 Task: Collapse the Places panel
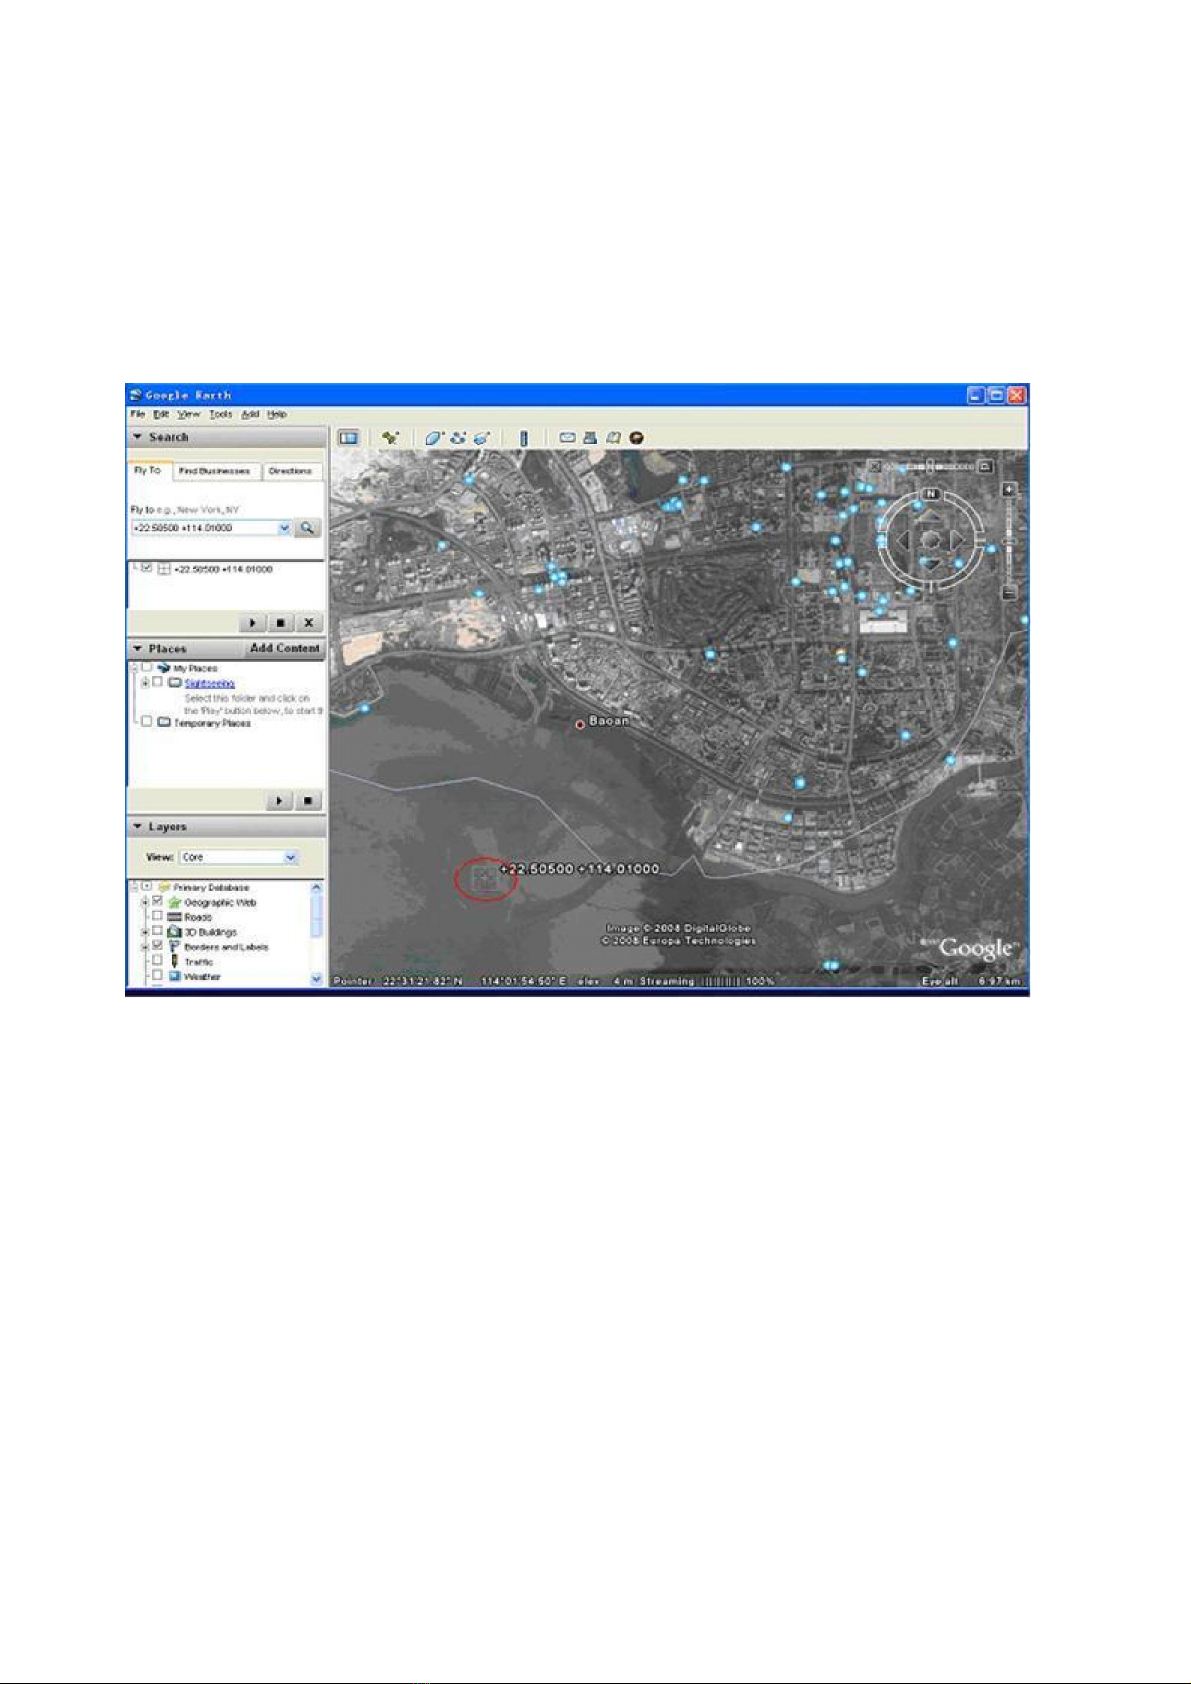click(x=138, y=649)
